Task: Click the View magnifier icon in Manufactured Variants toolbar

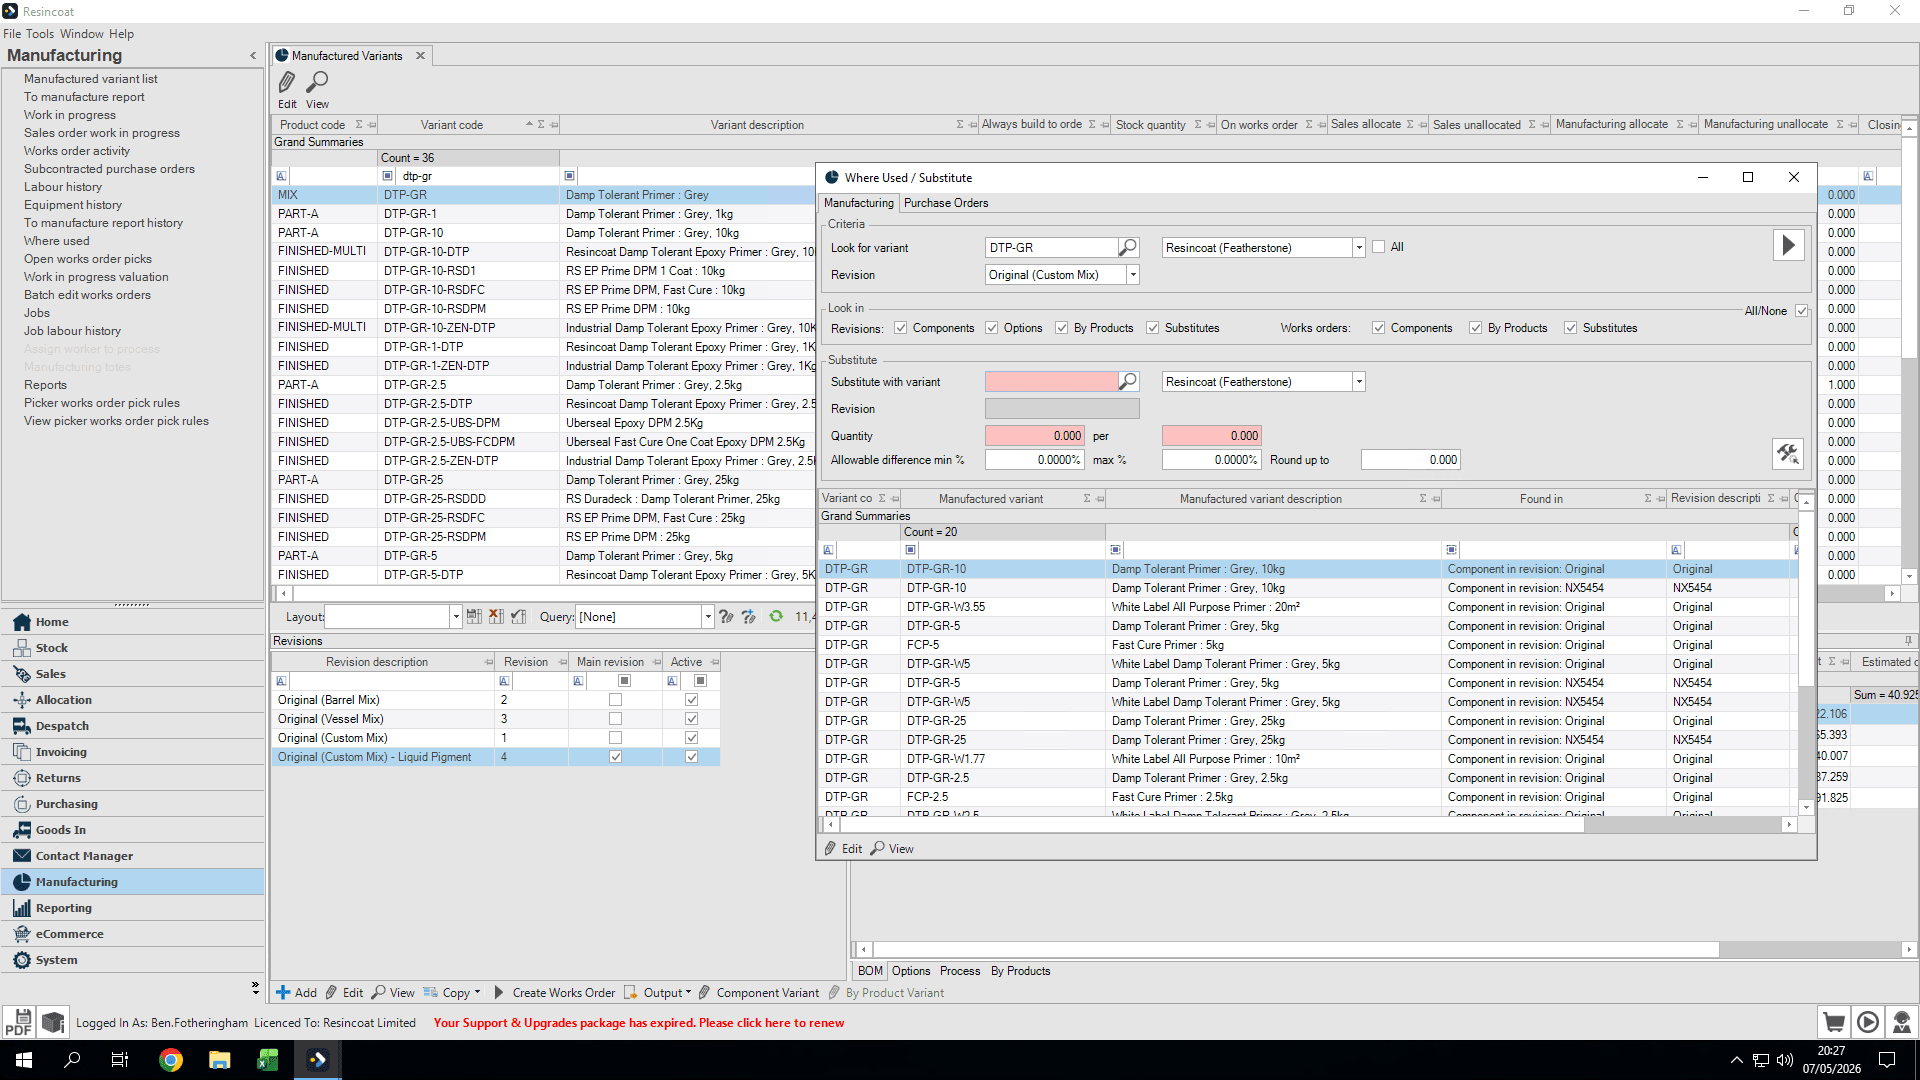Action: 317,82
